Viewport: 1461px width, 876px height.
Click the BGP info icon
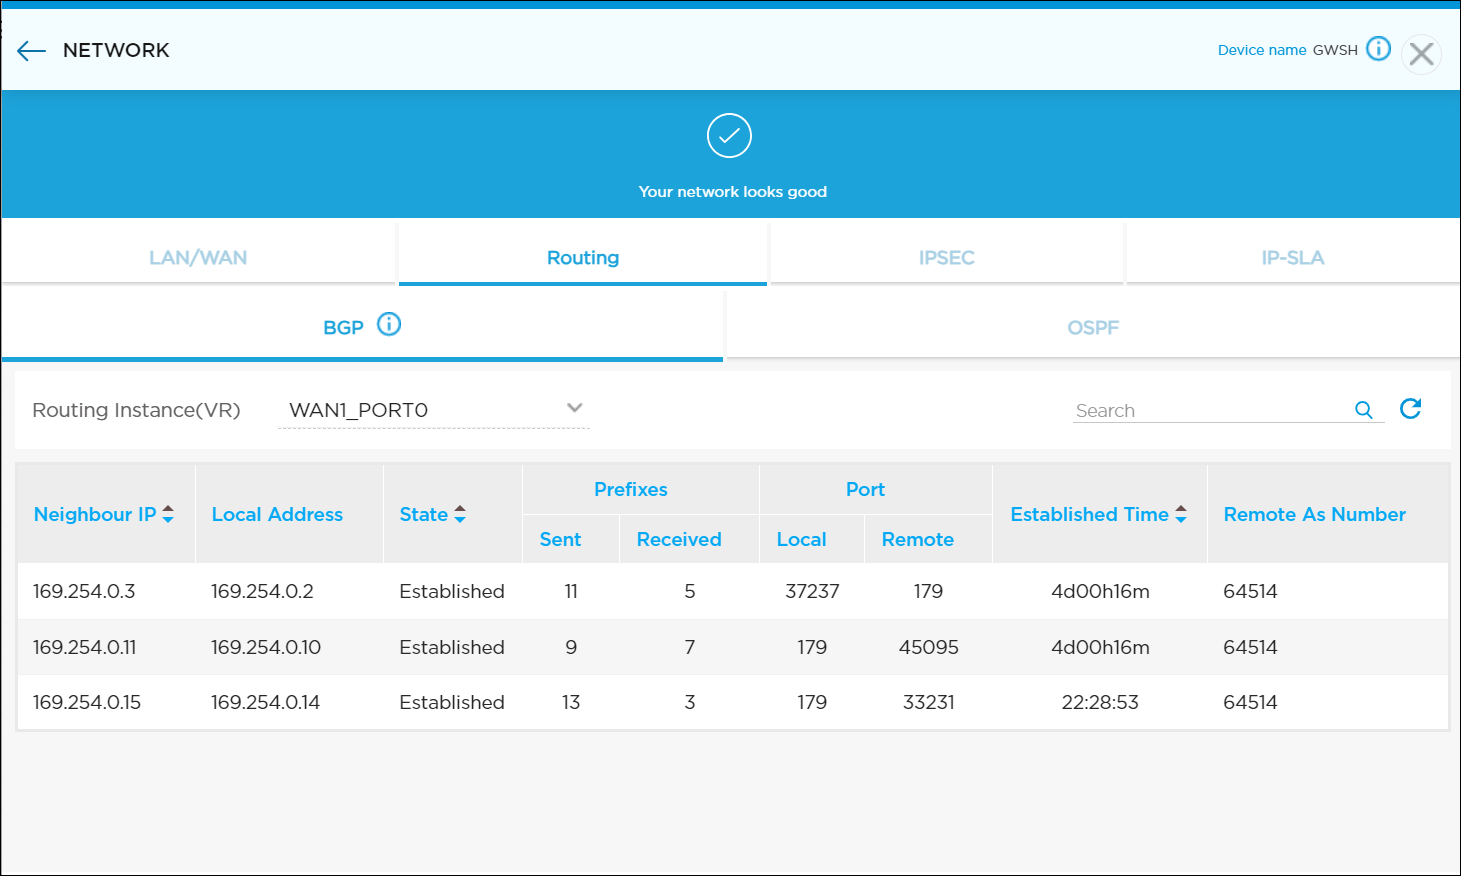tap(389, 325)
